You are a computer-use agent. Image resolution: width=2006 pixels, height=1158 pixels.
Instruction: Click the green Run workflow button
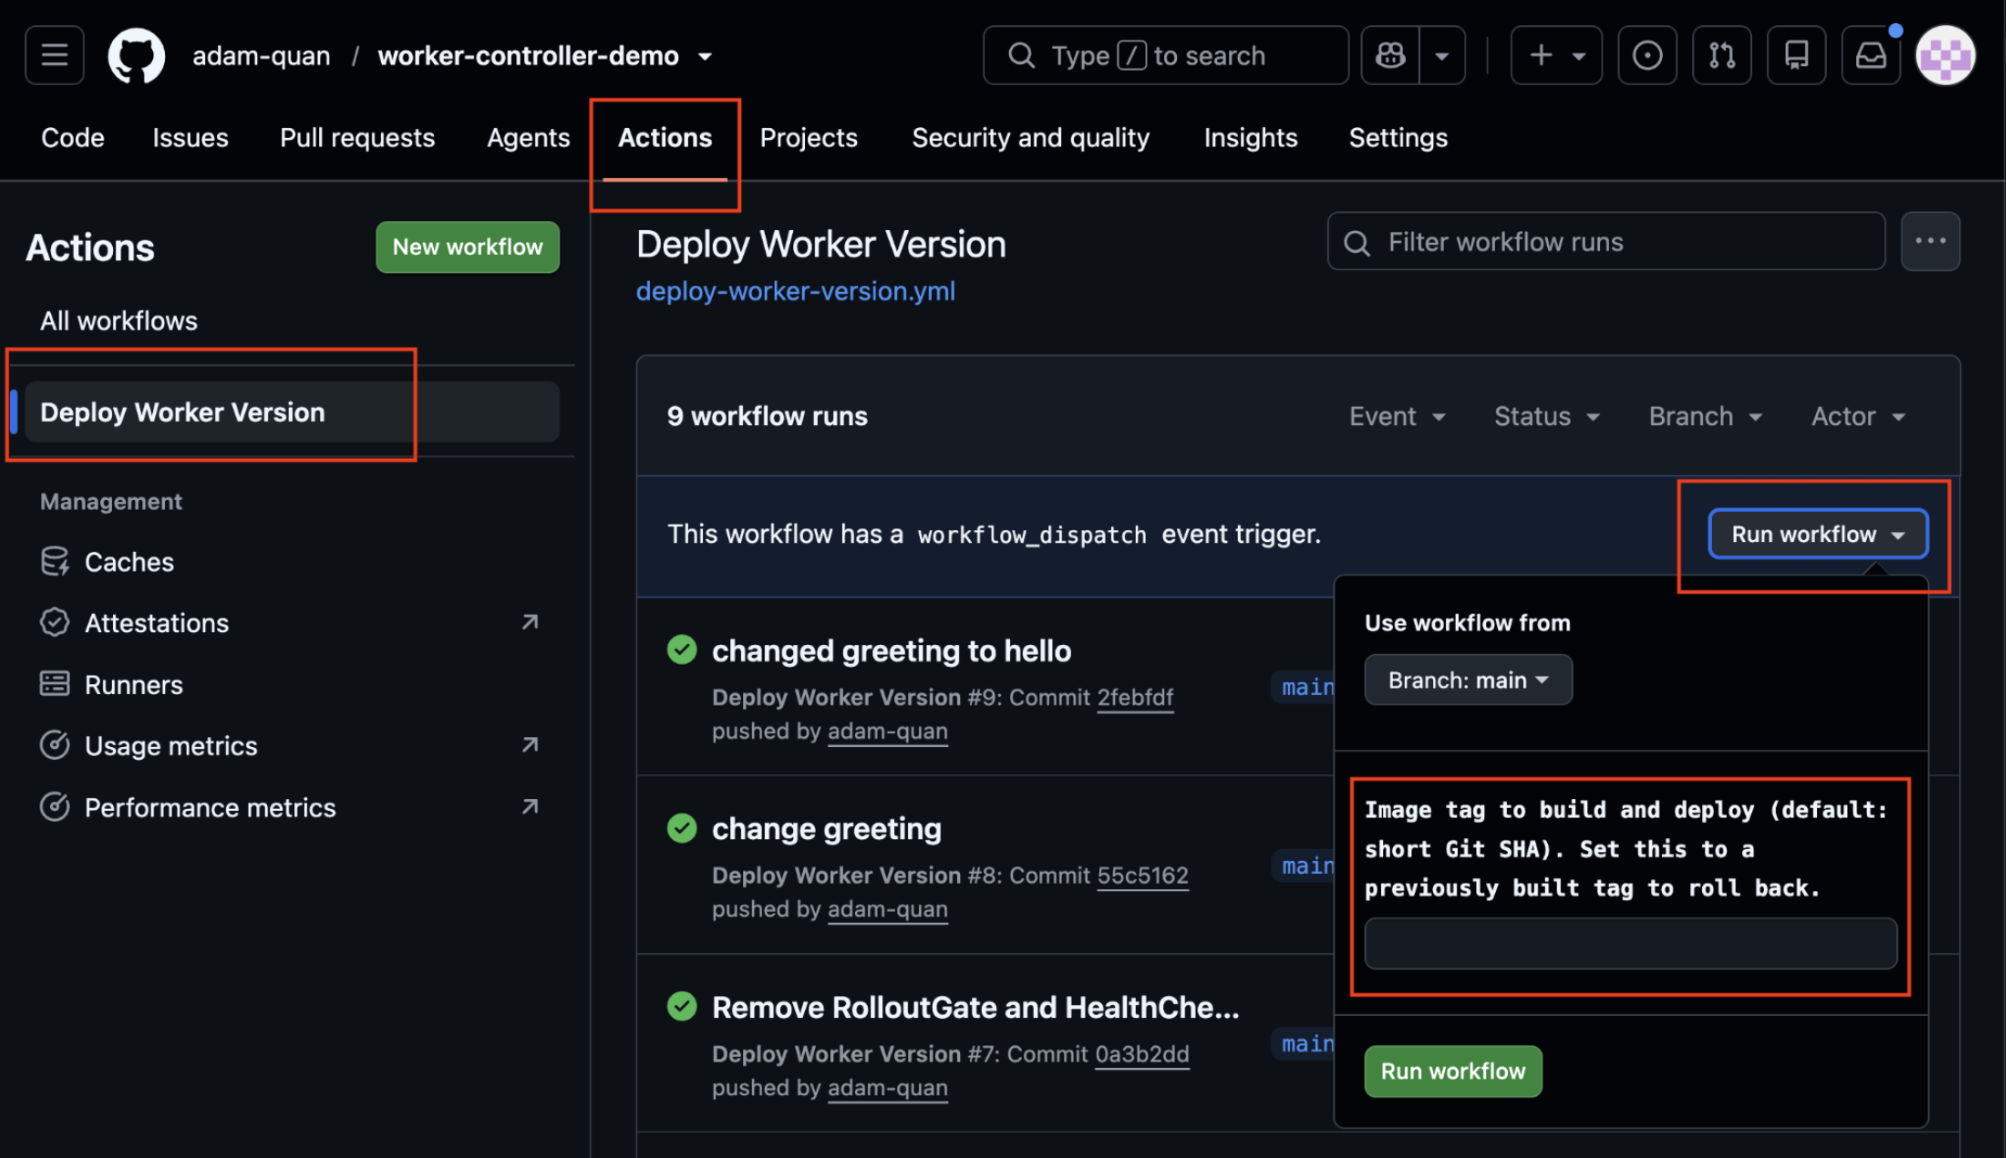point(1453,1071)
